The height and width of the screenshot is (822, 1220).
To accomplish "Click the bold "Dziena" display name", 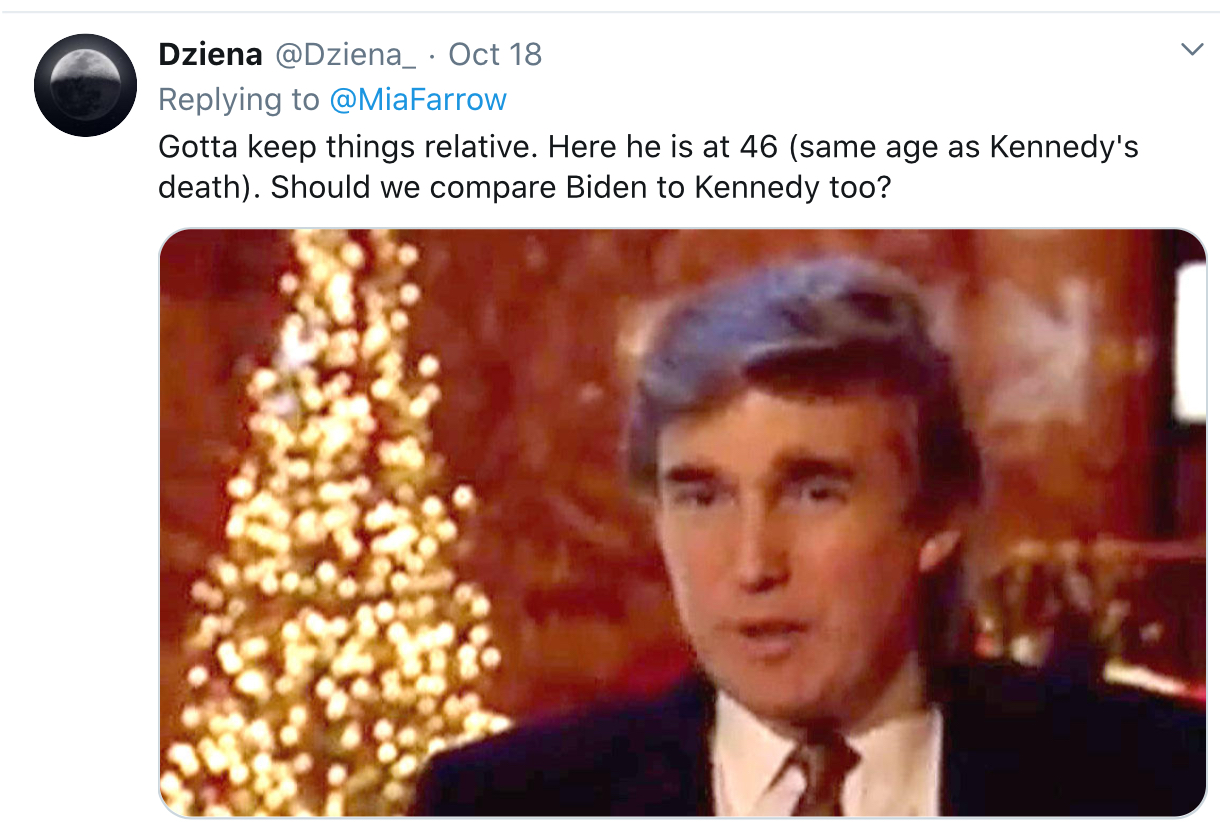I will tap(208, 54).
